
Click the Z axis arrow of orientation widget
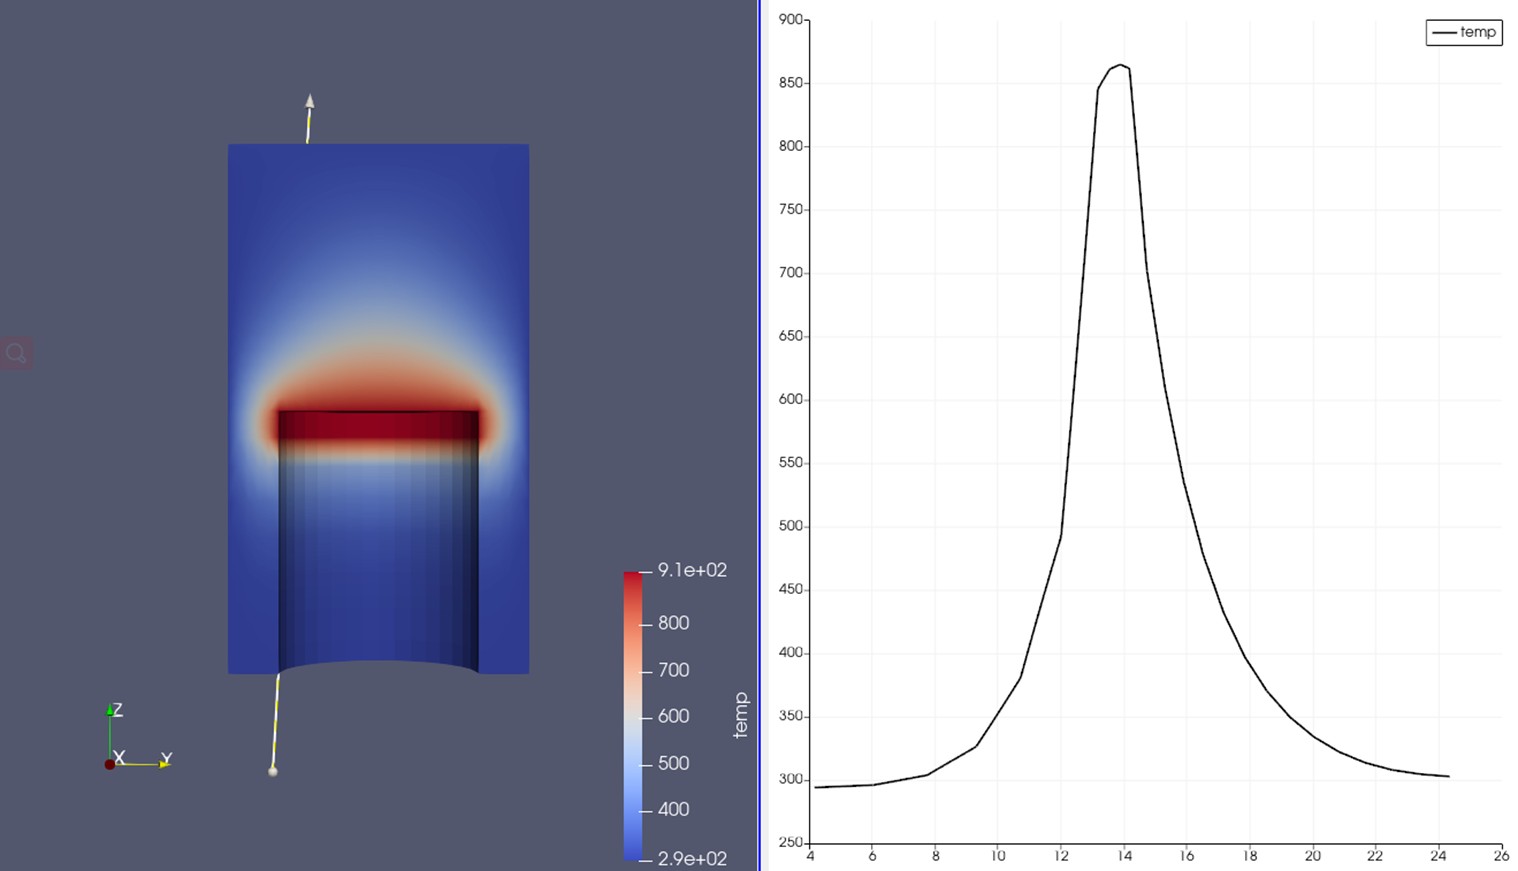110,712
